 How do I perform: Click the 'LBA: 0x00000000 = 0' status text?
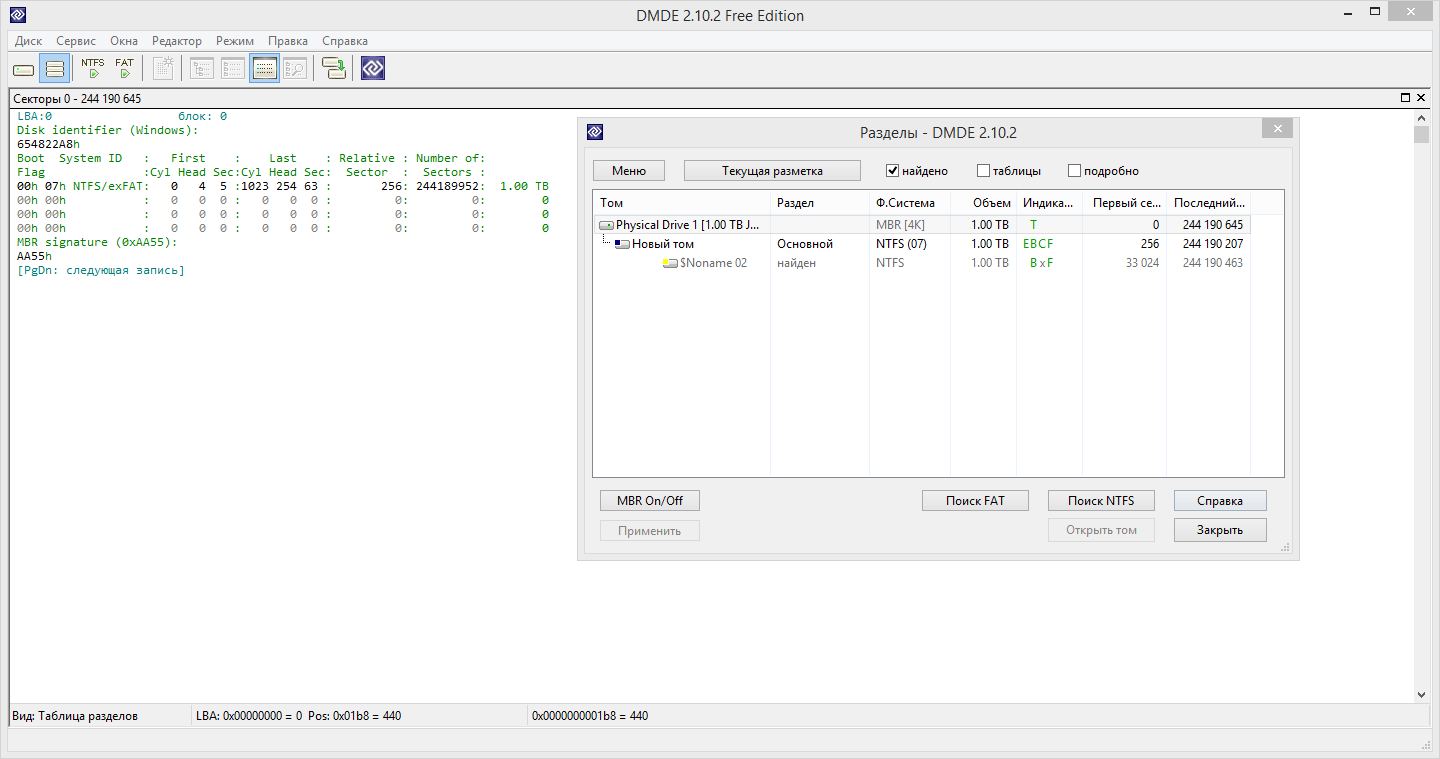point(249,716)
